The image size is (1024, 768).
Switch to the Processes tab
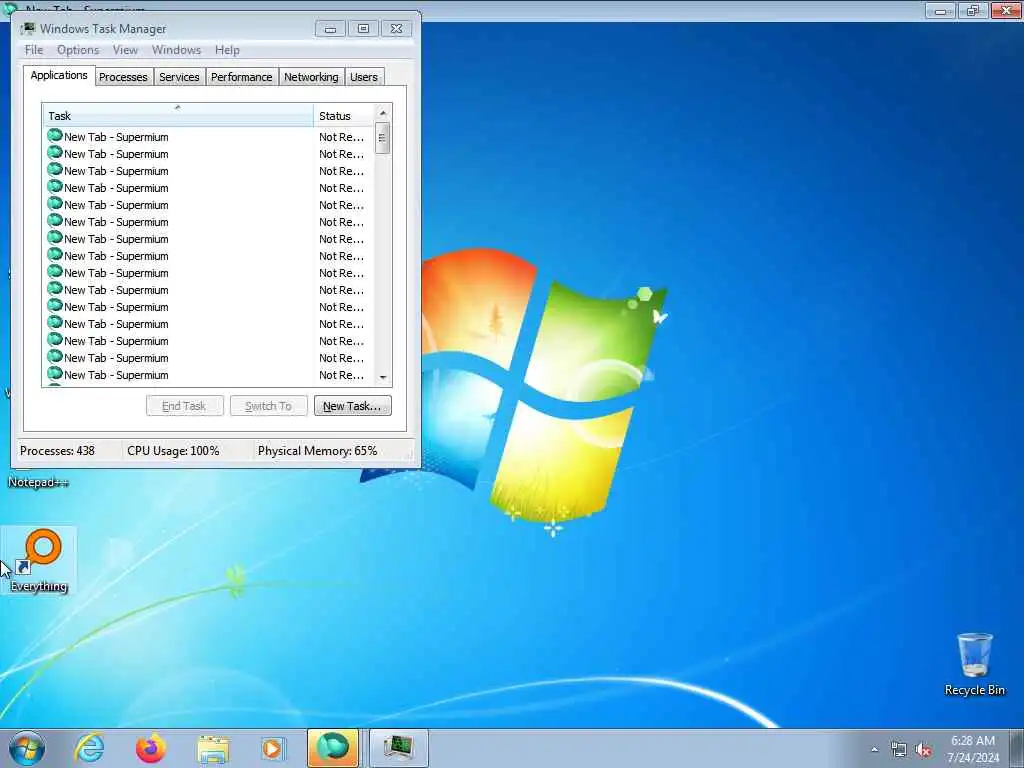point(123,77)
